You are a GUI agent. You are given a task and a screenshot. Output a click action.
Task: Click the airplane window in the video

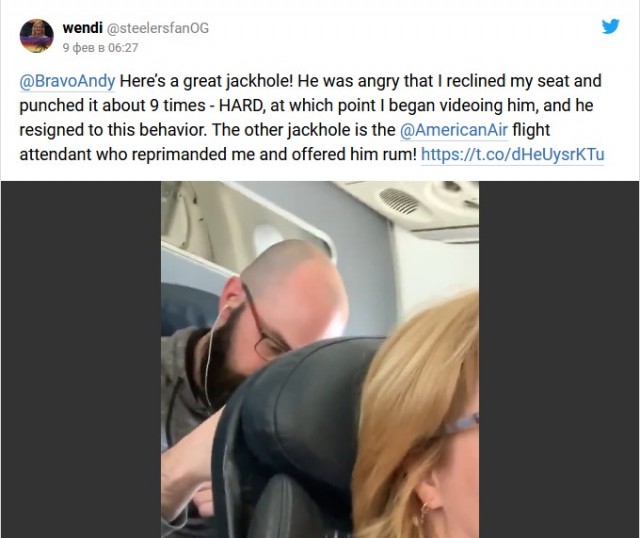coord(267,238)
